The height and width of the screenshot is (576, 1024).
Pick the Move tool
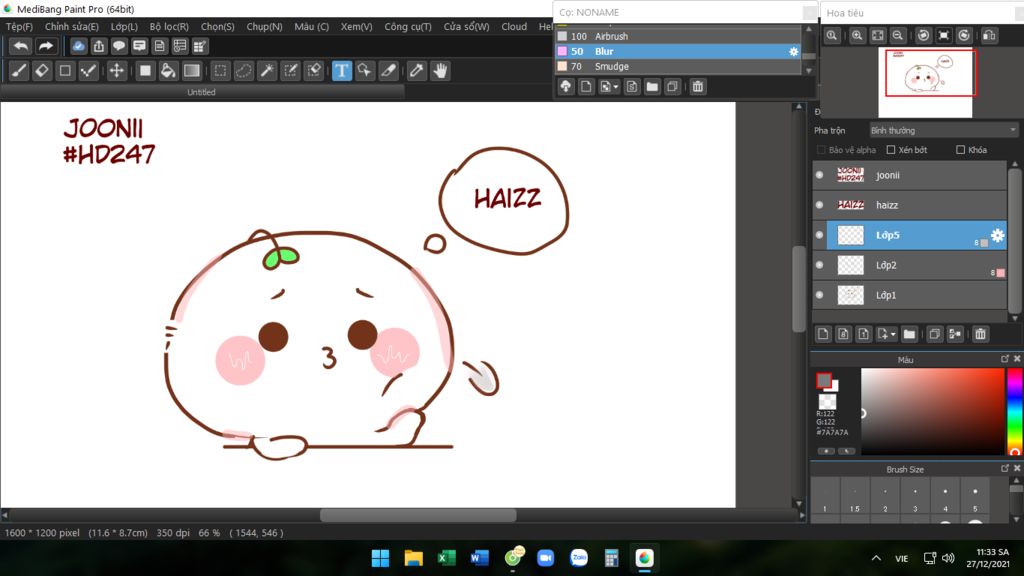pyautogui.click(x=116, y=71)
